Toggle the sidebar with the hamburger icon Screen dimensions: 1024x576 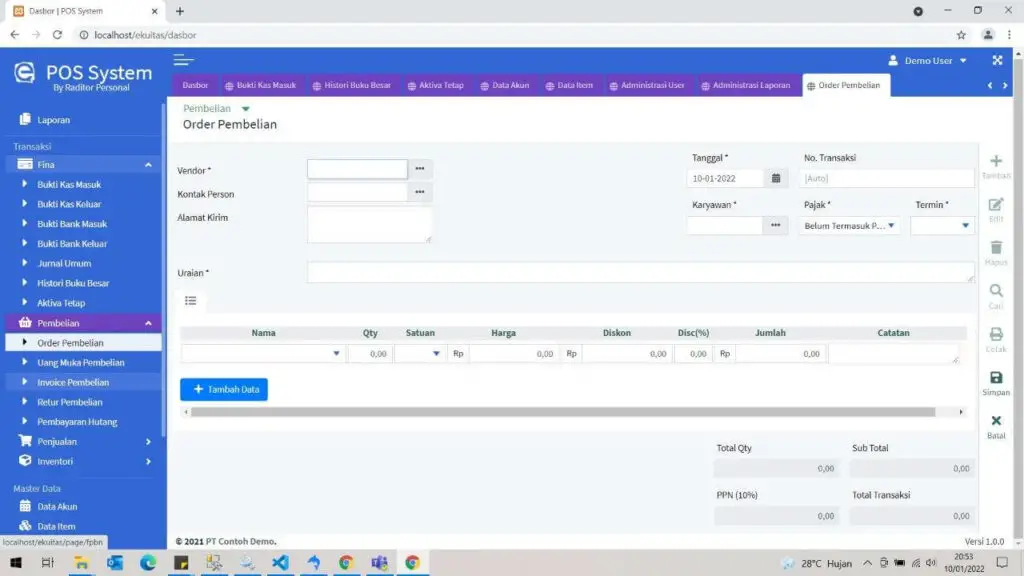pyautogui.click(x=183, y=59)
